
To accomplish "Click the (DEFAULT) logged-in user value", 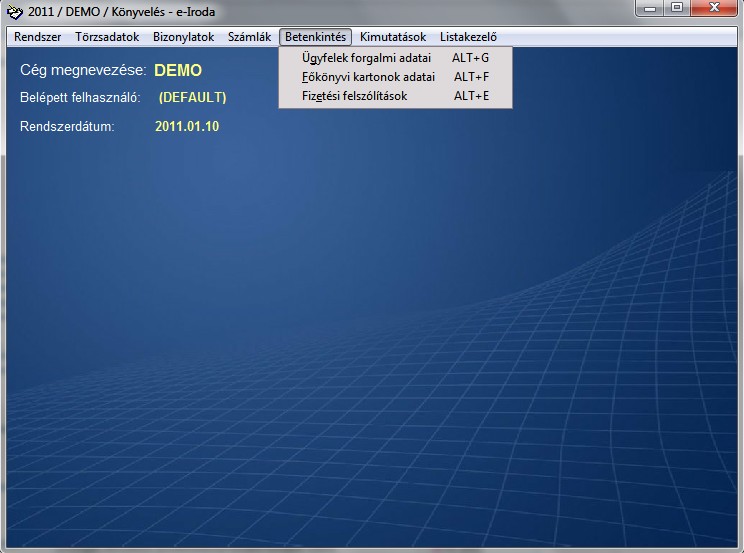I will (x=193, y=98).
